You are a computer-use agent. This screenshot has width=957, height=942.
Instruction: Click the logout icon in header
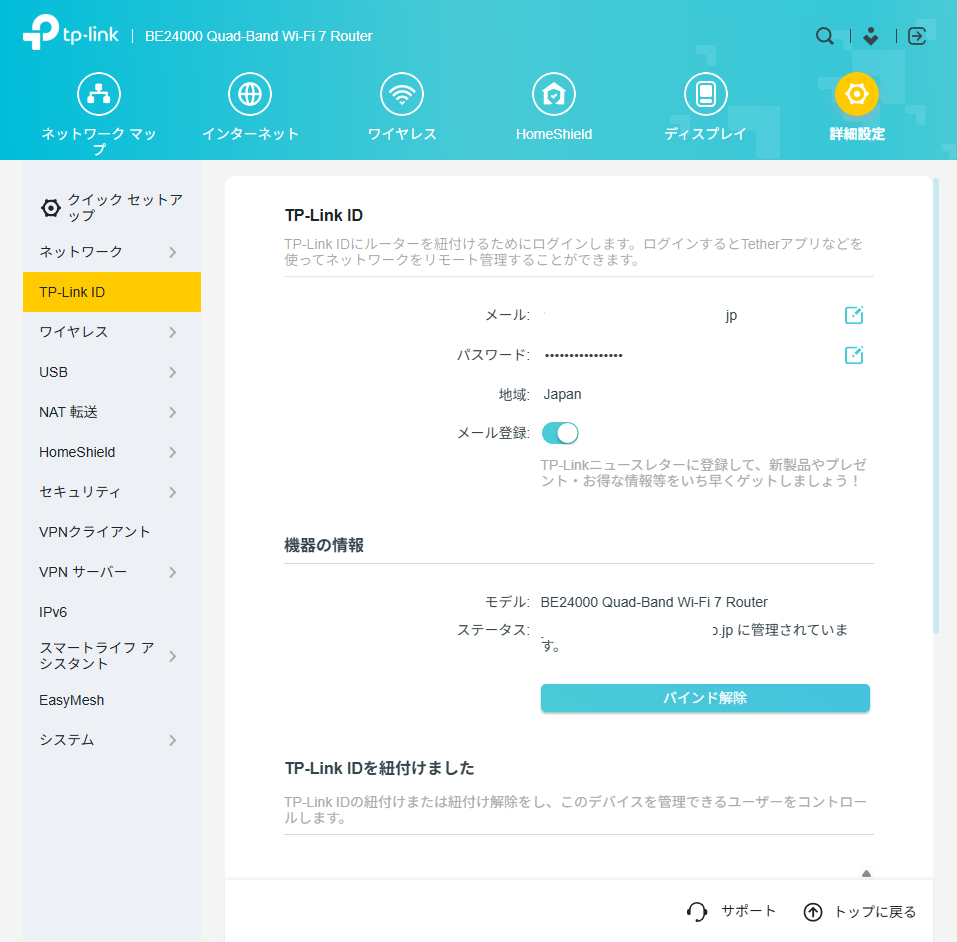(917, 36)
